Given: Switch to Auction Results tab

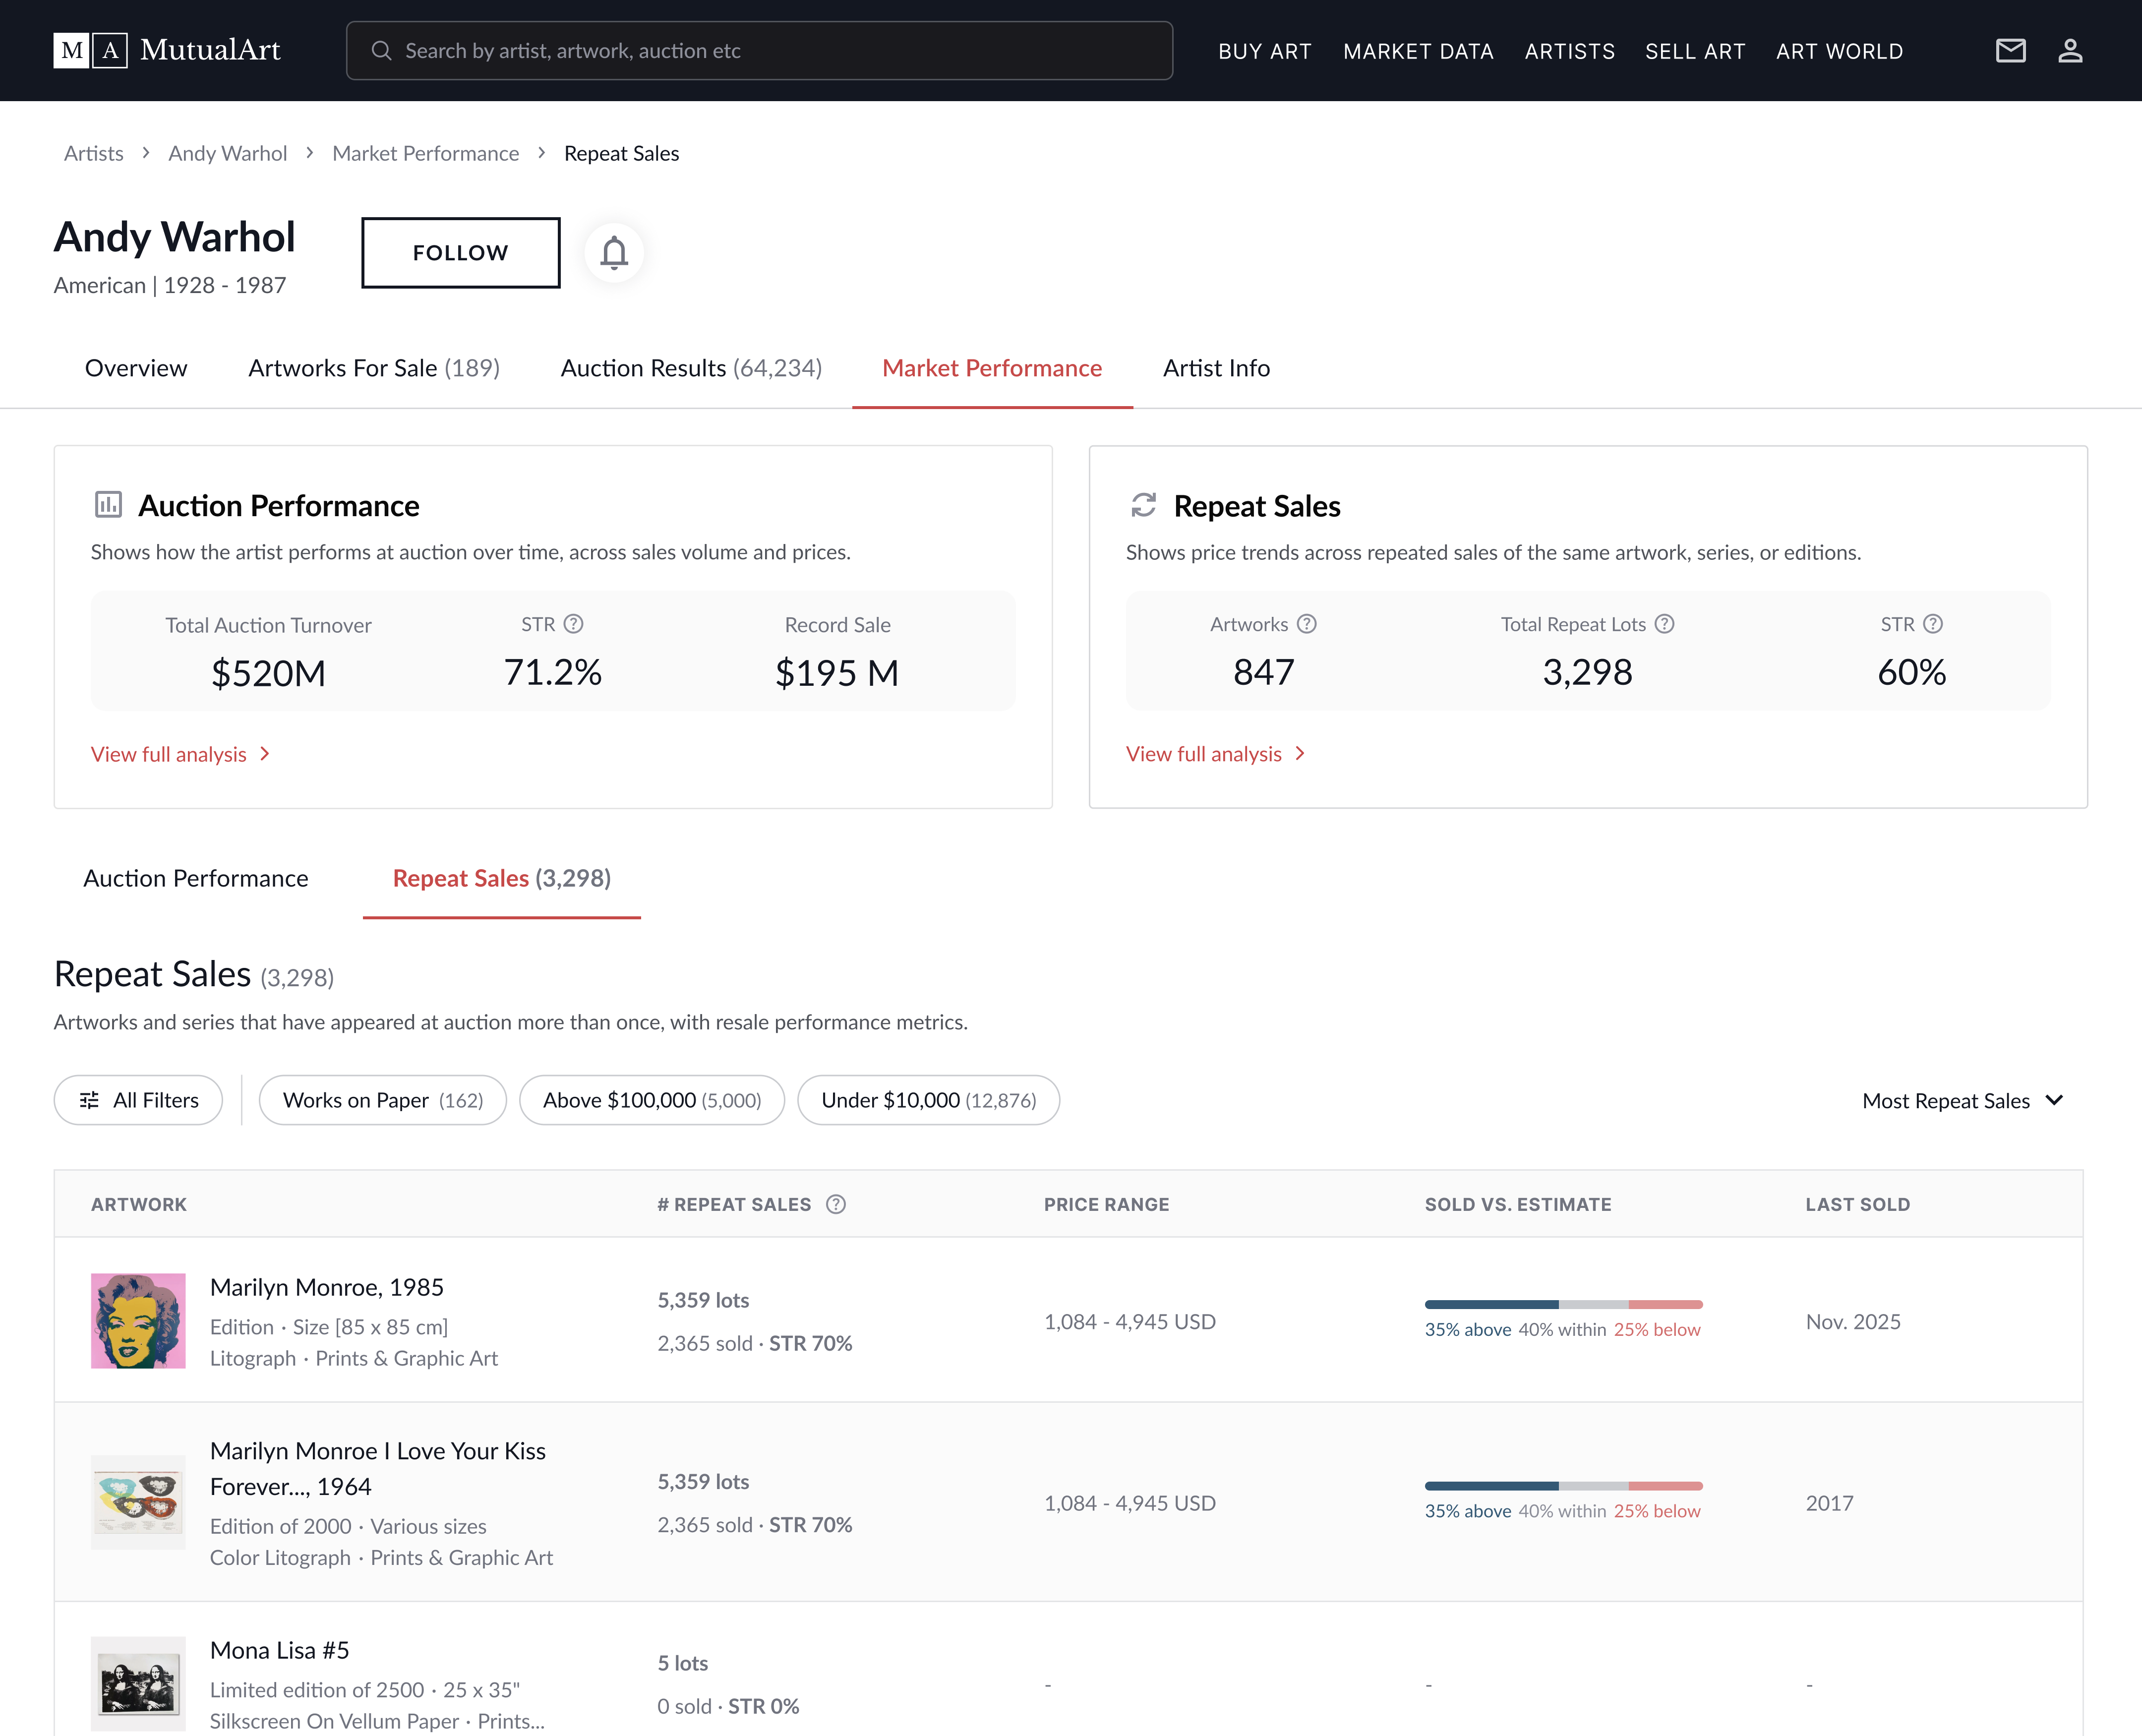Looking at the screenshot, I should pos(691,368).
